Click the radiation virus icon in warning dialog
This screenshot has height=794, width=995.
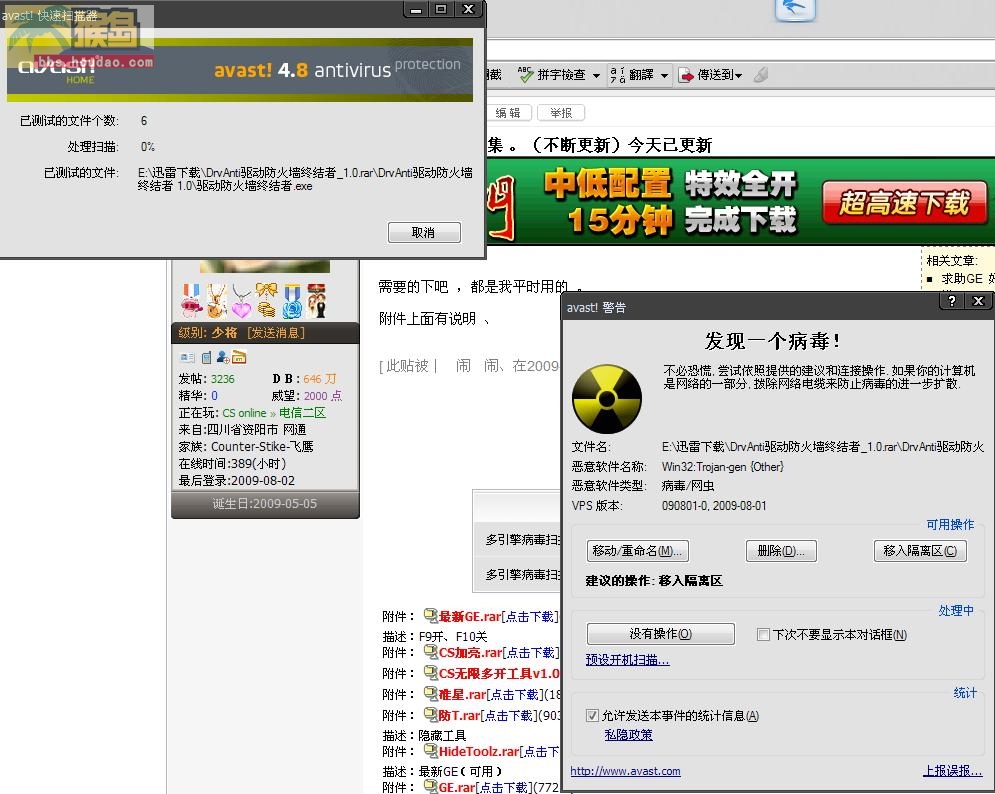(607, 399)
